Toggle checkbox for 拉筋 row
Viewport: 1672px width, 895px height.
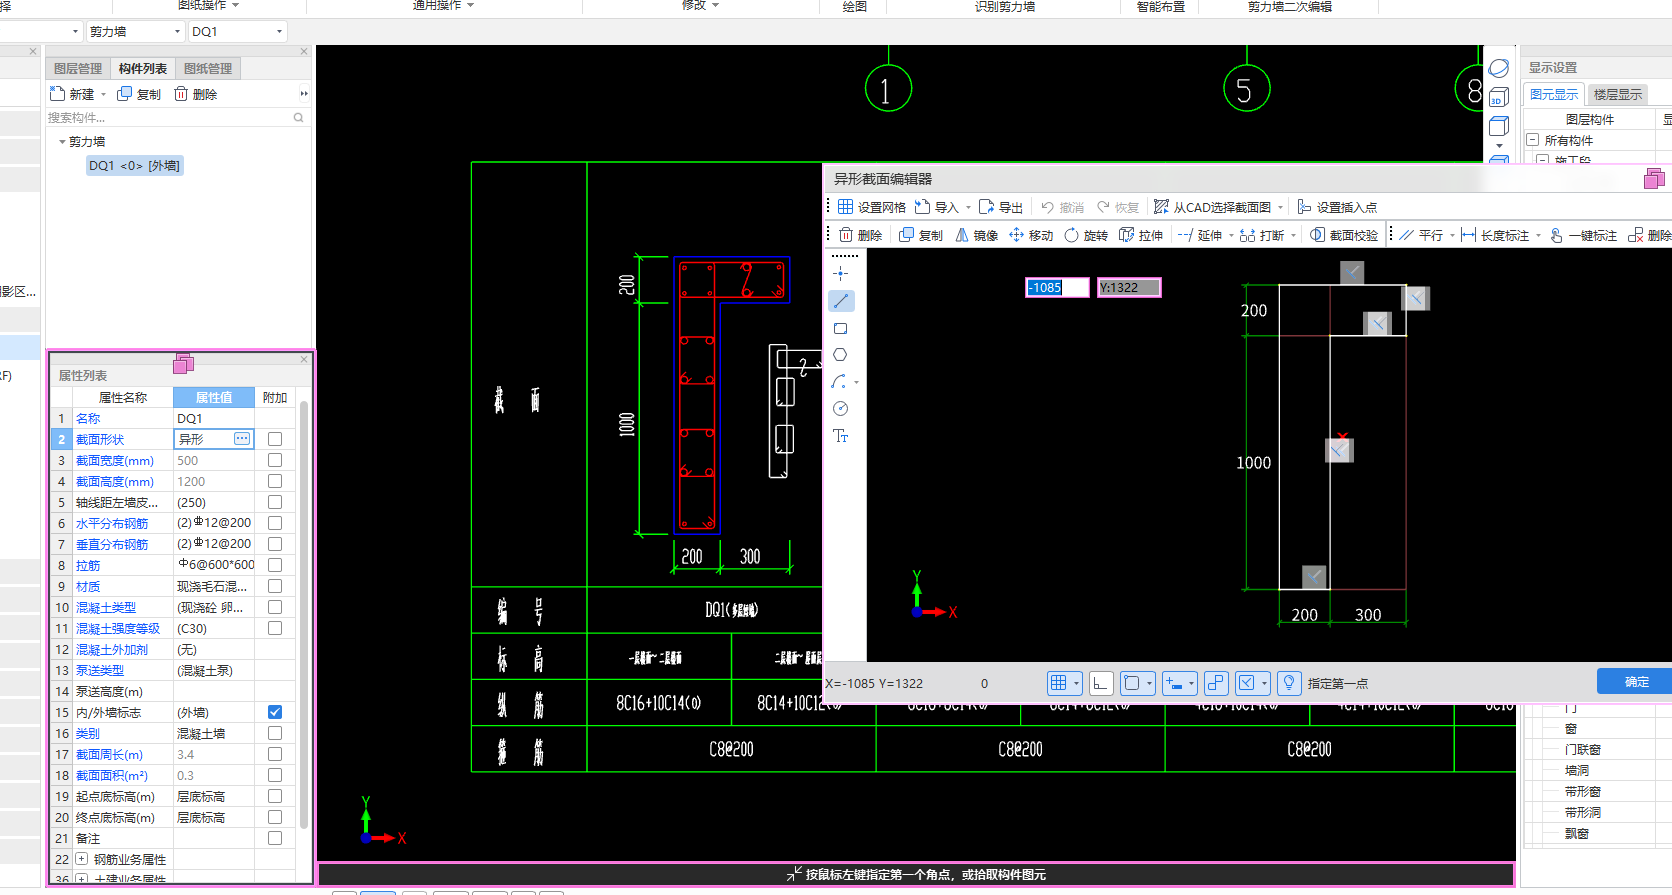pos(275,565)
